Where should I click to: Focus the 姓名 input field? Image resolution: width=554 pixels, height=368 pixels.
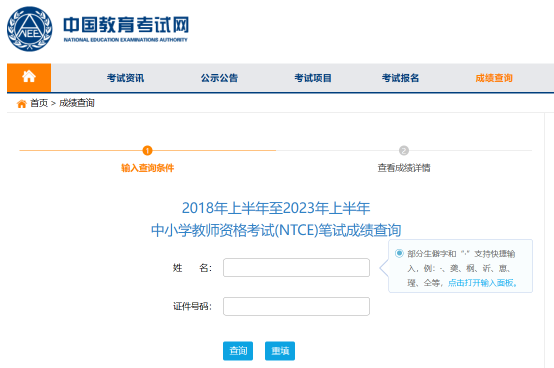[296, 268]
